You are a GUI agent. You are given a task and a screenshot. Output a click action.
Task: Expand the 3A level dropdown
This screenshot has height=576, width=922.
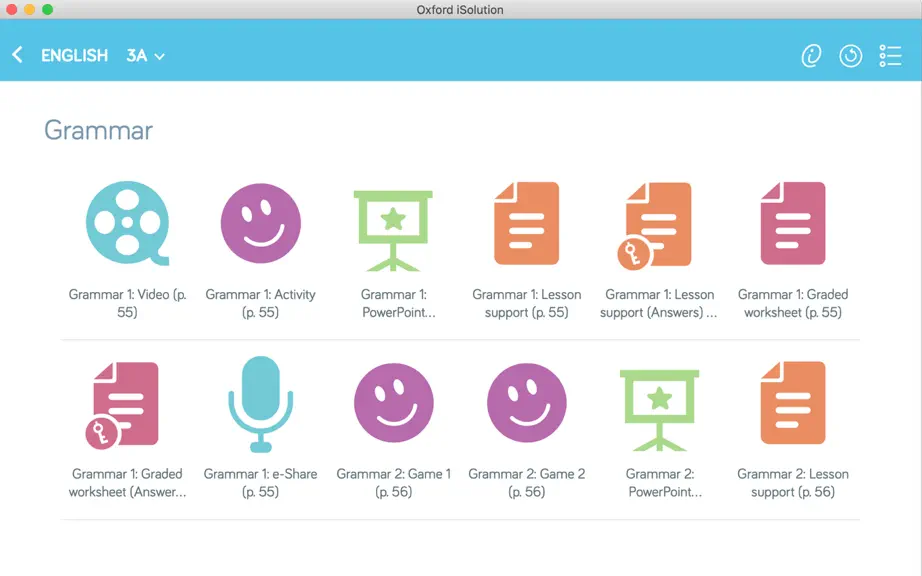pyautogui.click(x=145, y=56)
